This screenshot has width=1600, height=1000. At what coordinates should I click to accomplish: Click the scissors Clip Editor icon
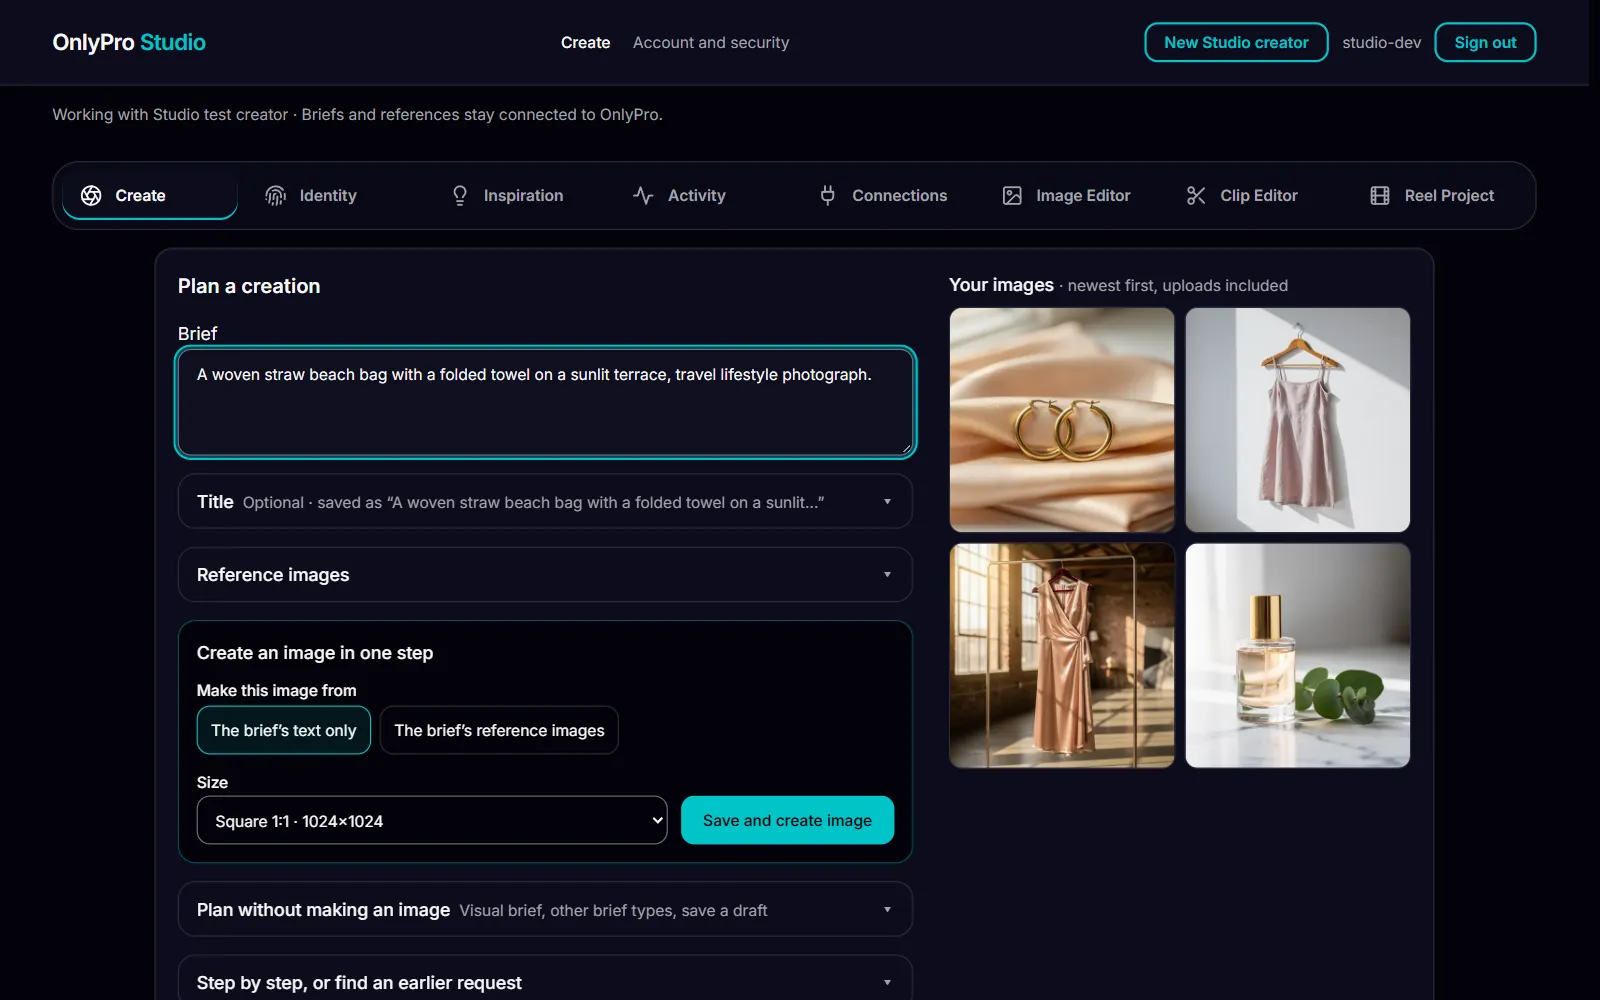pyautogui.click(x=1196, y=196)
